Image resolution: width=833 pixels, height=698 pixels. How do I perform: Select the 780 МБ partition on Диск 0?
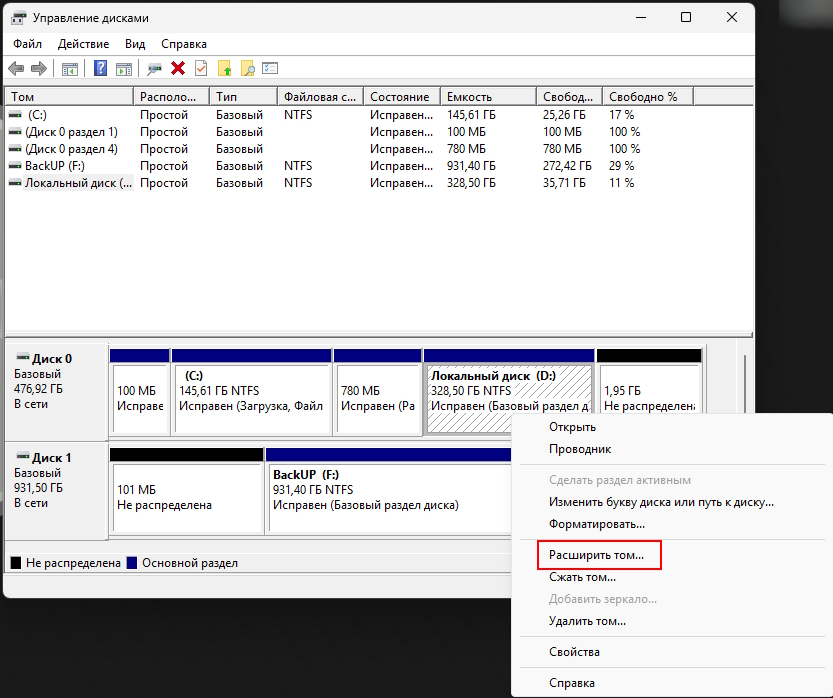pos(378,392)
